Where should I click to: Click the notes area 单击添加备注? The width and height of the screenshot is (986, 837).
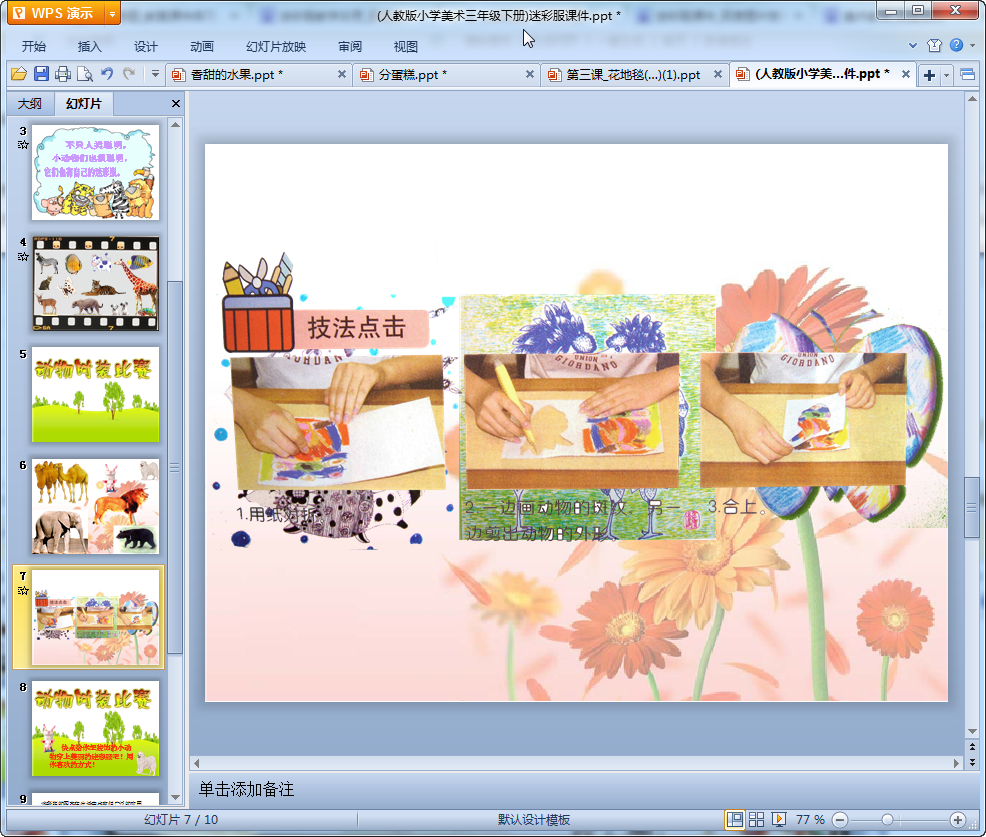pos(246,789)
